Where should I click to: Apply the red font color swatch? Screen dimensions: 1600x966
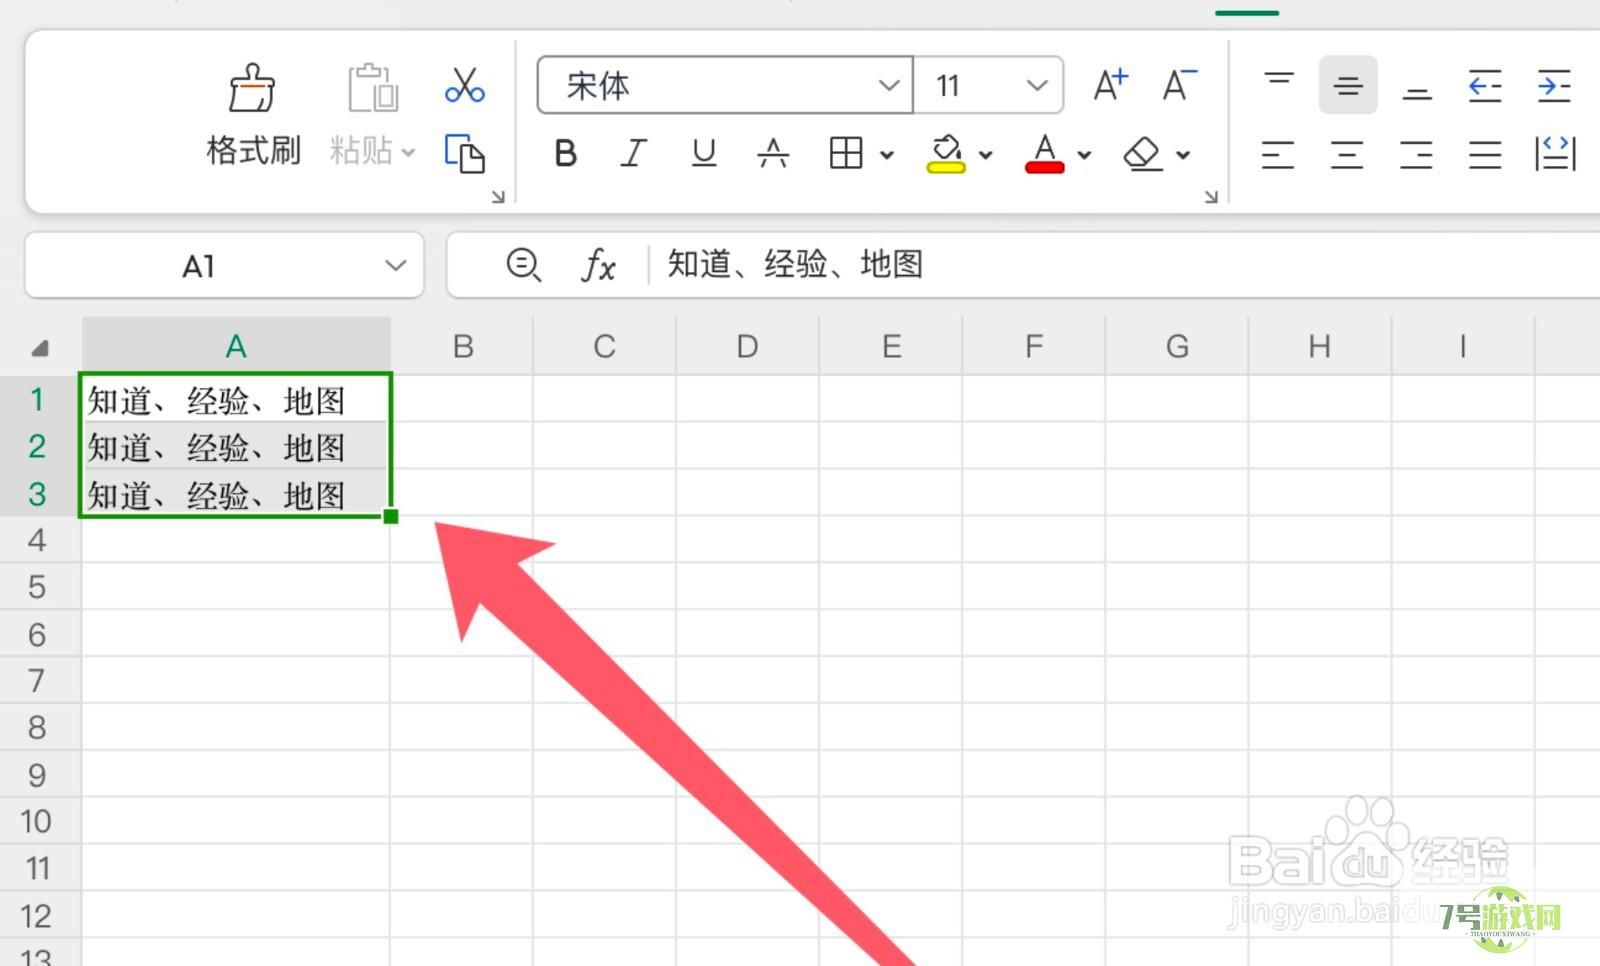point(1044,154)
